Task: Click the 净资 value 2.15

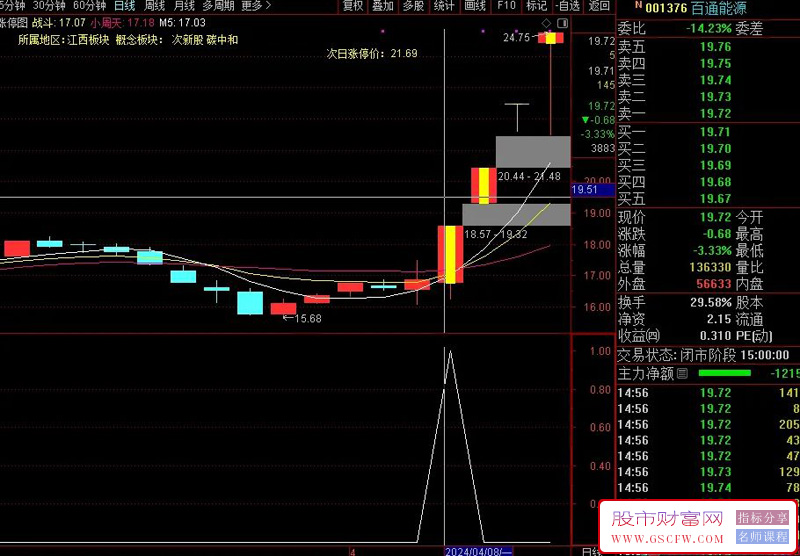Action: 719,319
